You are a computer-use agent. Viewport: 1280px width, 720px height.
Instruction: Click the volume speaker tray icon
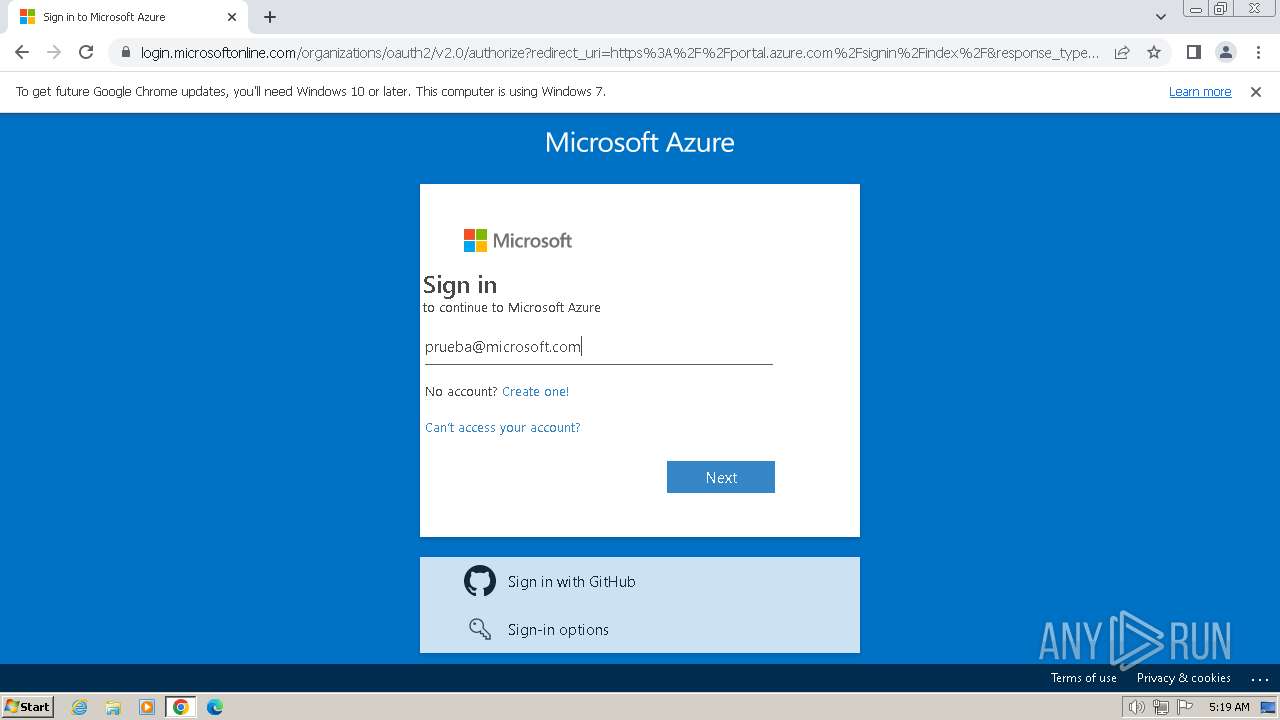[1137, 707]
